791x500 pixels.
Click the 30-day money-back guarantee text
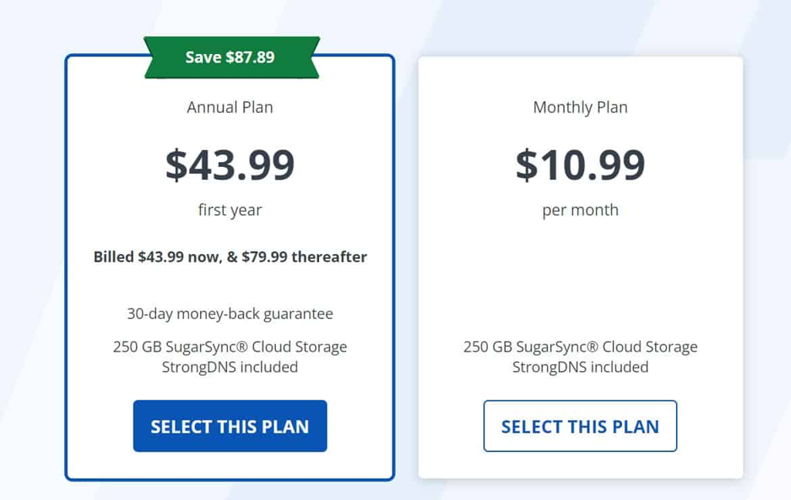230,314
